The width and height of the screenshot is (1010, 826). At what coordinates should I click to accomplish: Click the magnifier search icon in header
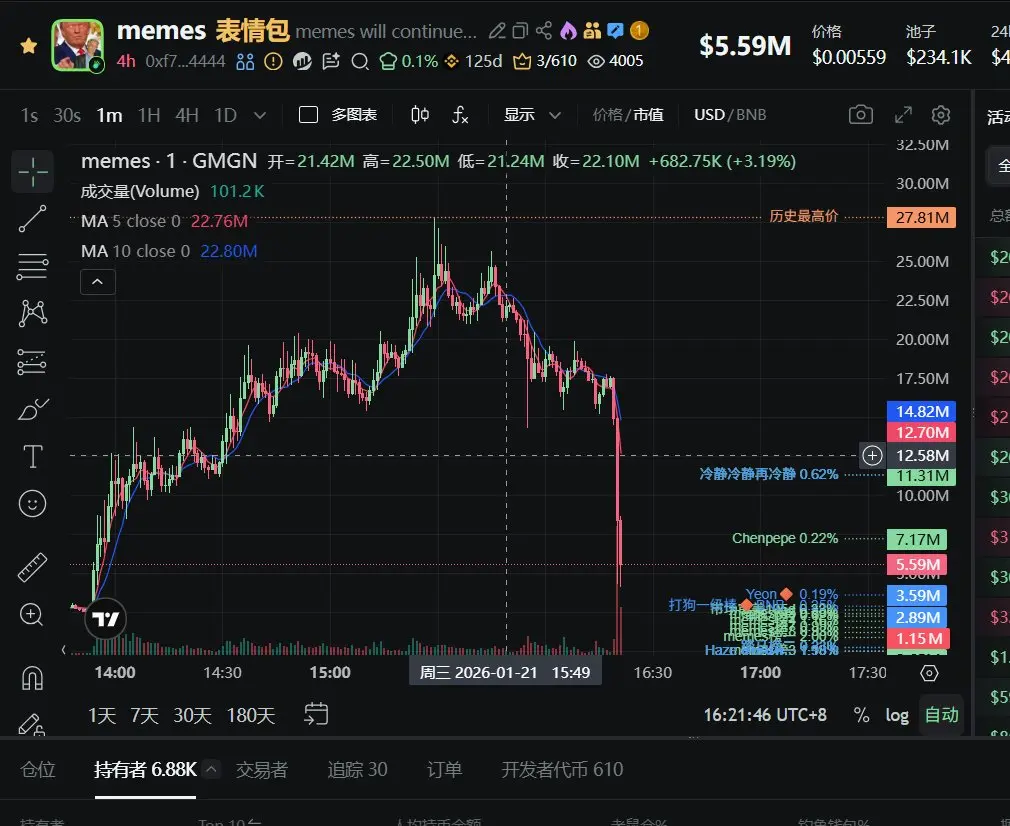pos(360,61)
